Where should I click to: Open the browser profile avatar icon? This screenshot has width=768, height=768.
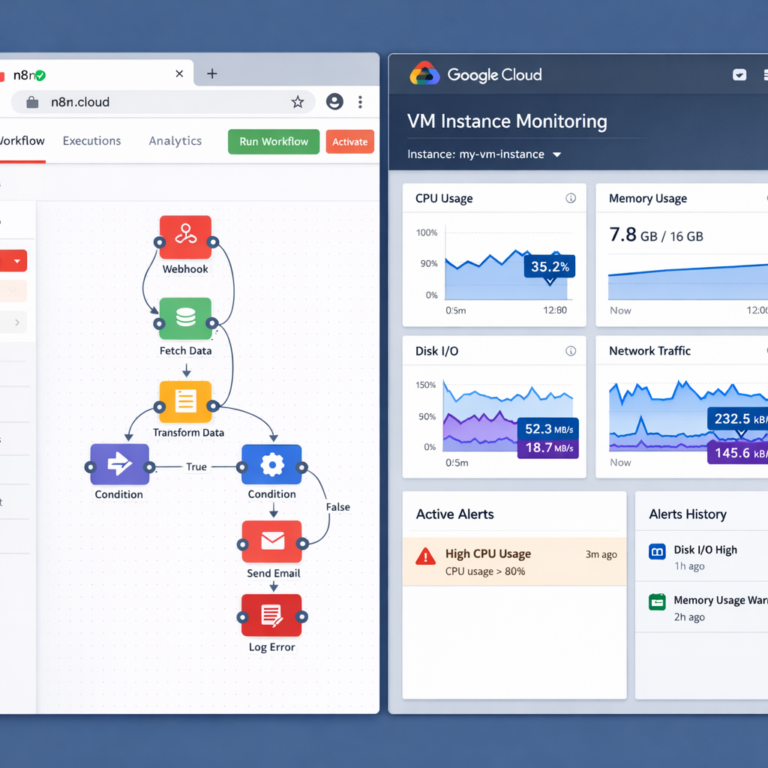tap(335, 102)
